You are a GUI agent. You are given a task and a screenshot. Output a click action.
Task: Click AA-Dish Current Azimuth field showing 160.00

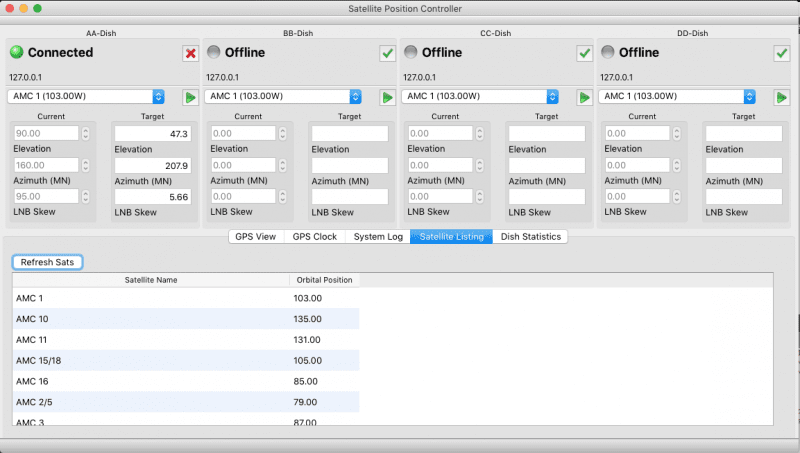[46, 165]
